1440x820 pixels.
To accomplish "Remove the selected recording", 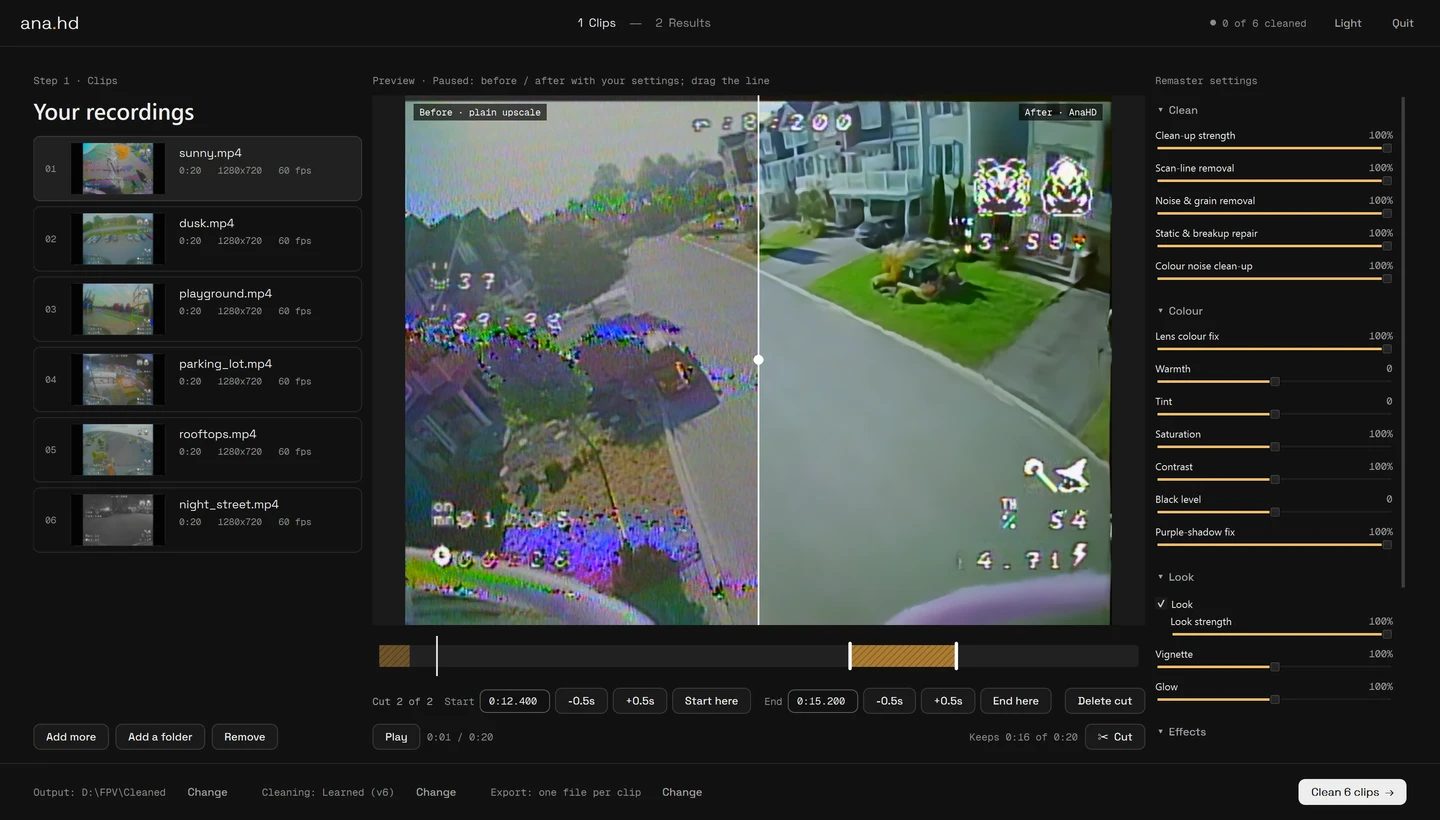I will tap(245, 737).
